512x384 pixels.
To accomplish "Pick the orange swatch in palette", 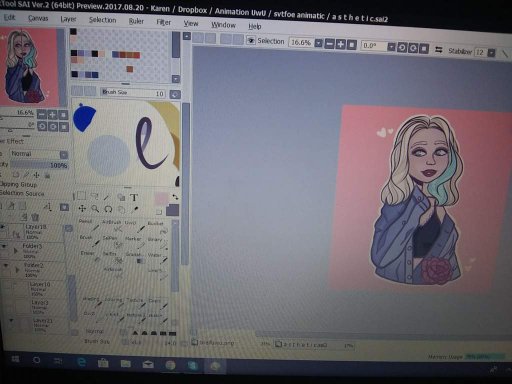I will click(x=130, y=69).
